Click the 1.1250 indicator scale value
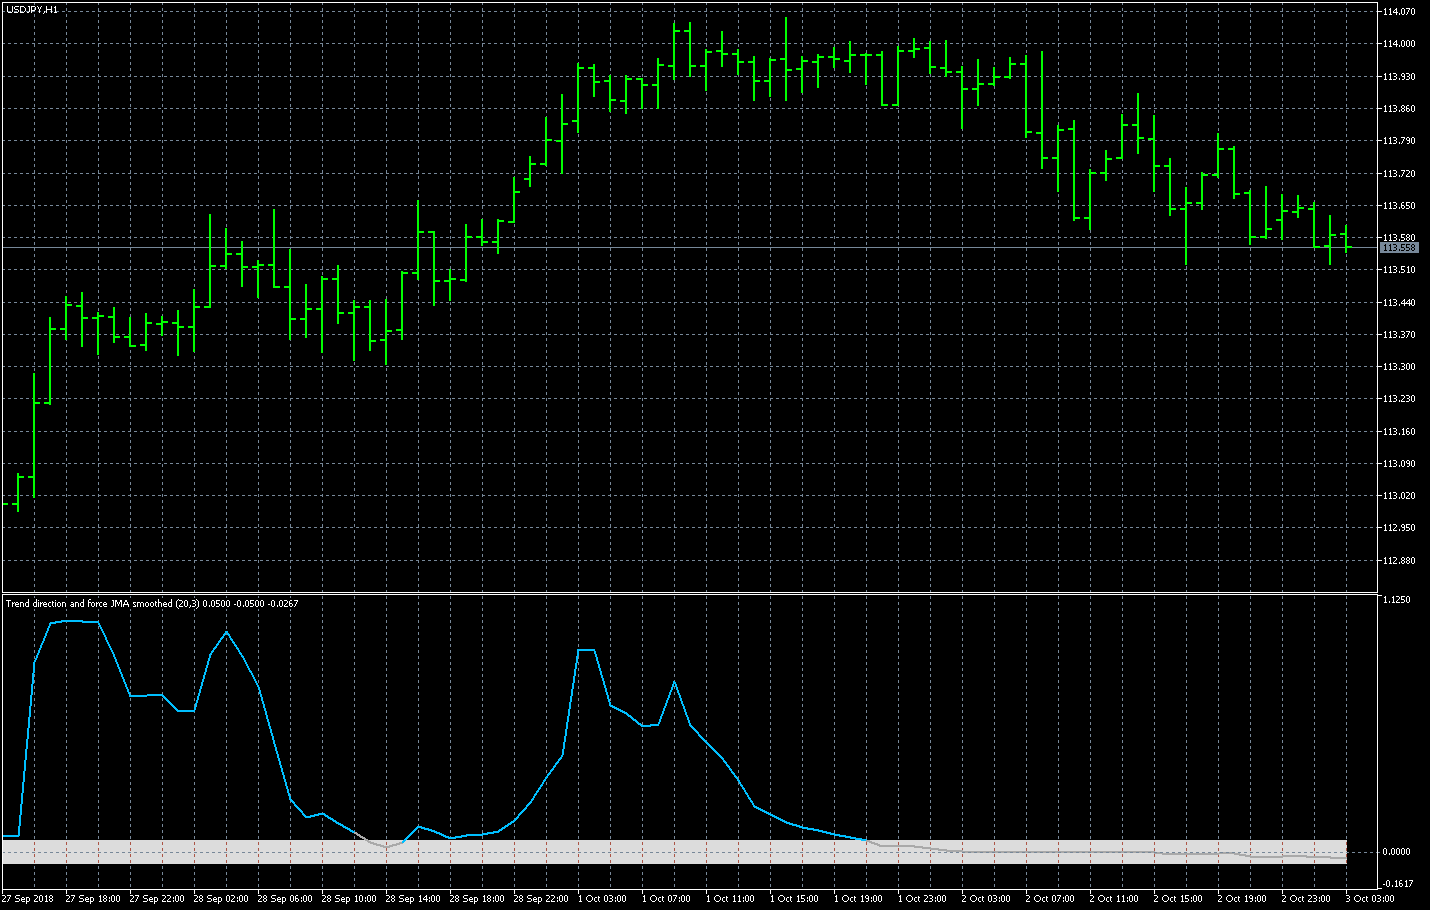1430x910 pixels. [1396, 600]
